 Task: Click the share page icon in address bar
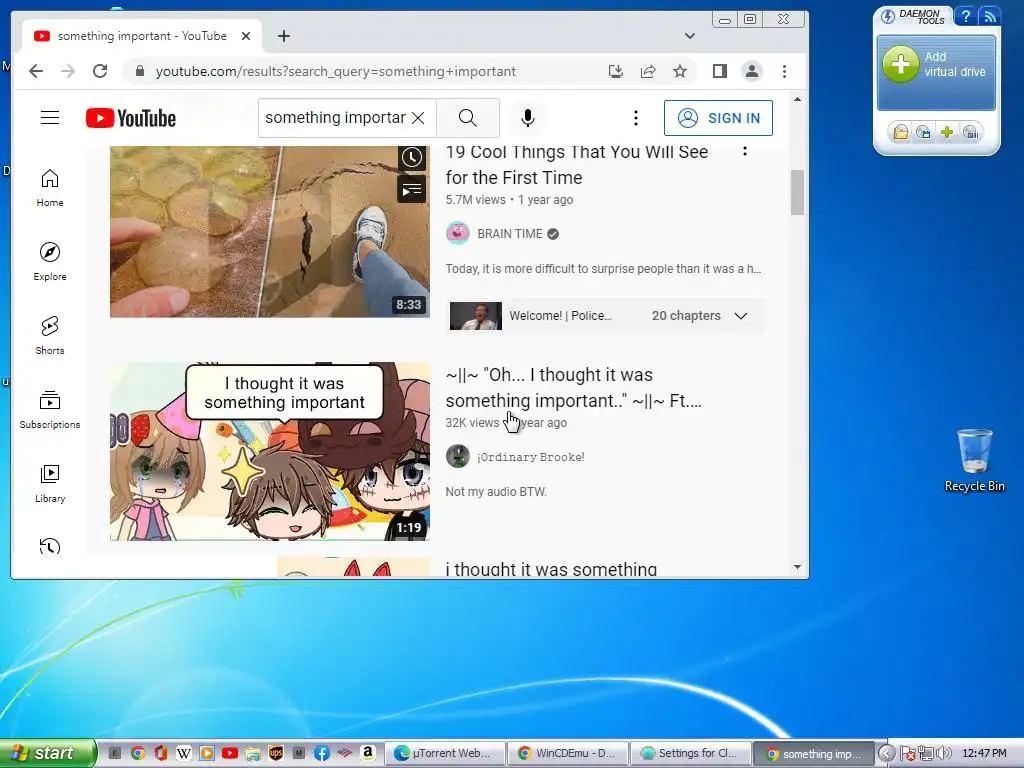tap(648, 71)
